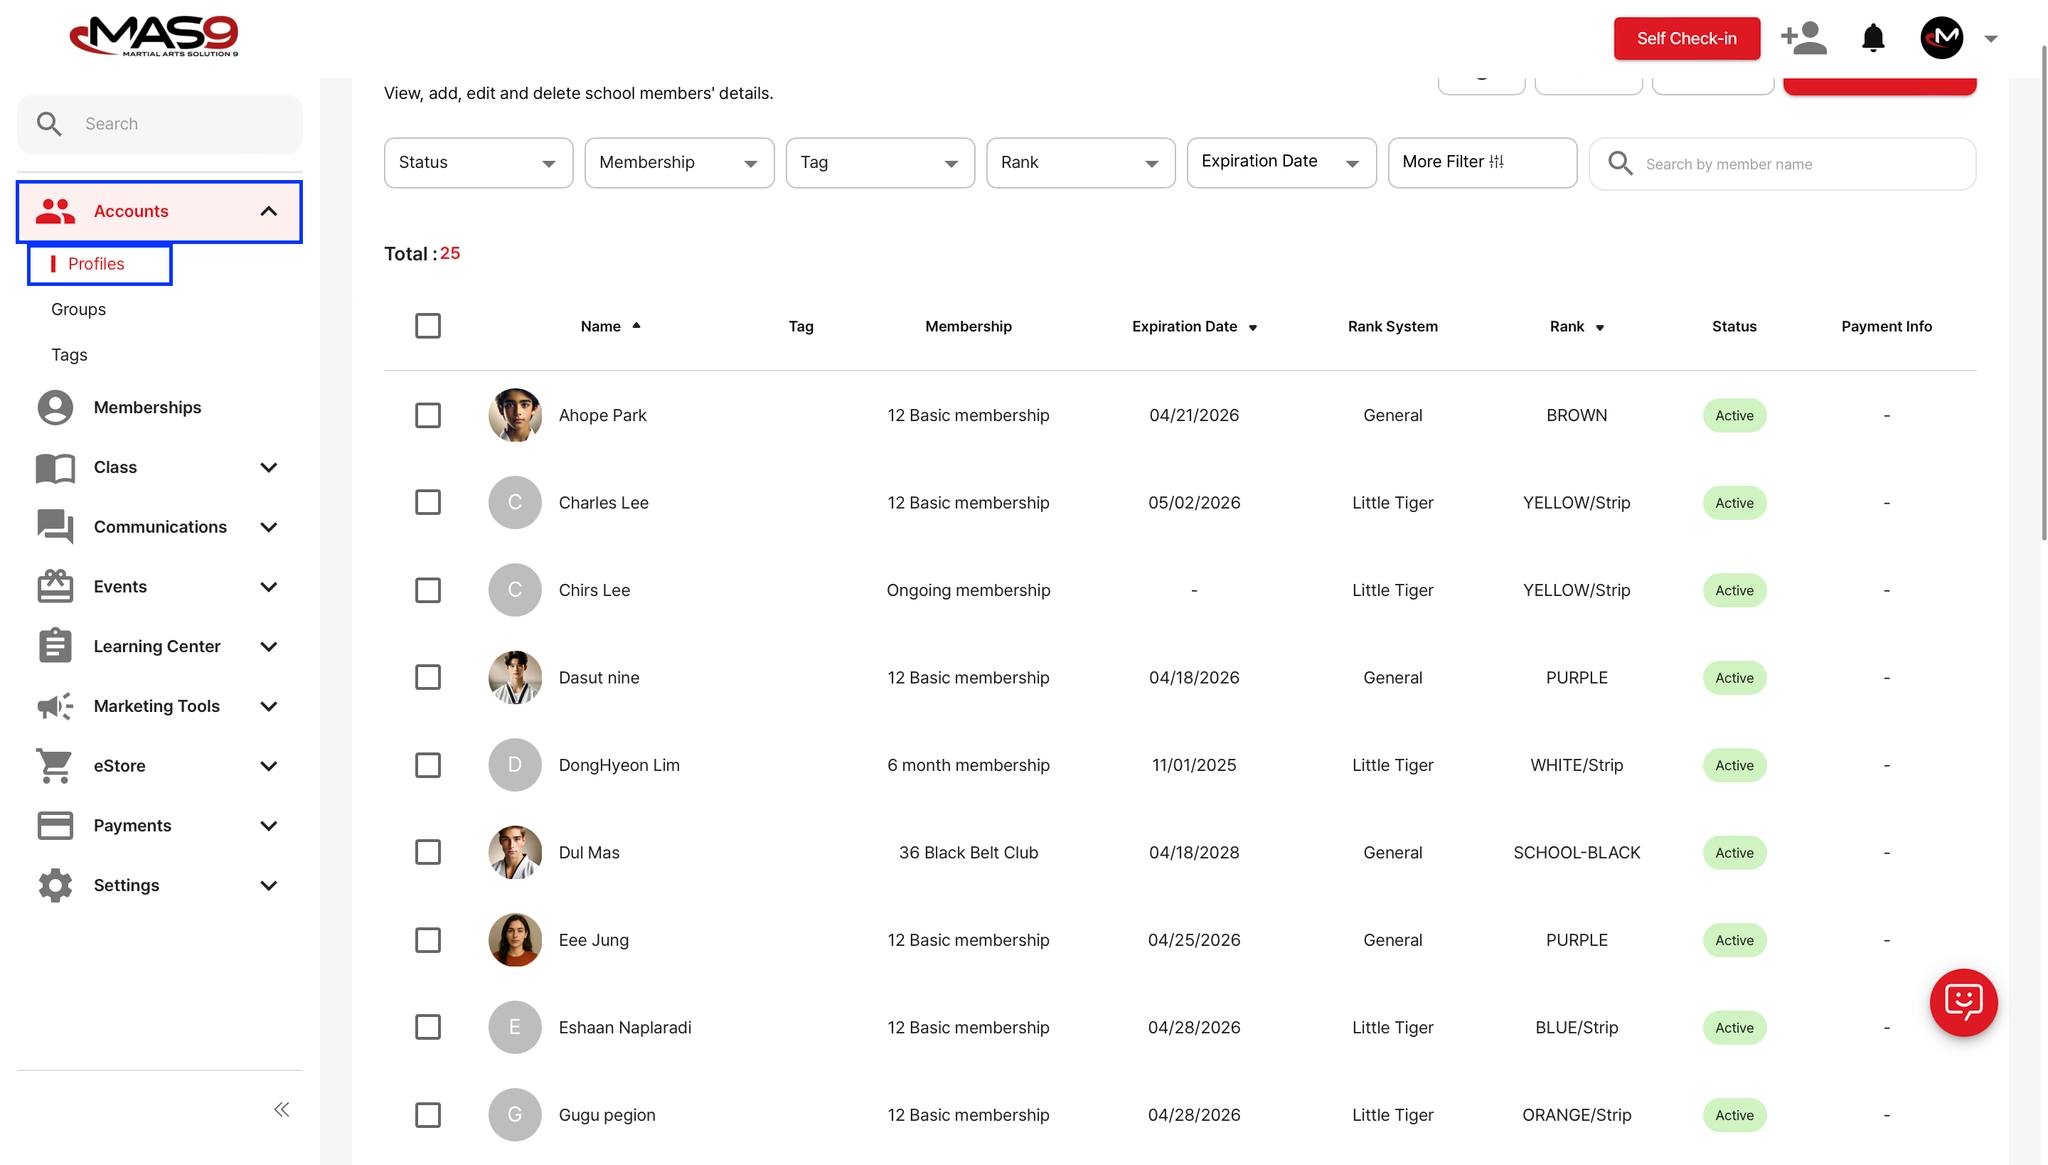Click the Marketing Tools megaphone icon

pyautogui.click(x=55, y=706)
